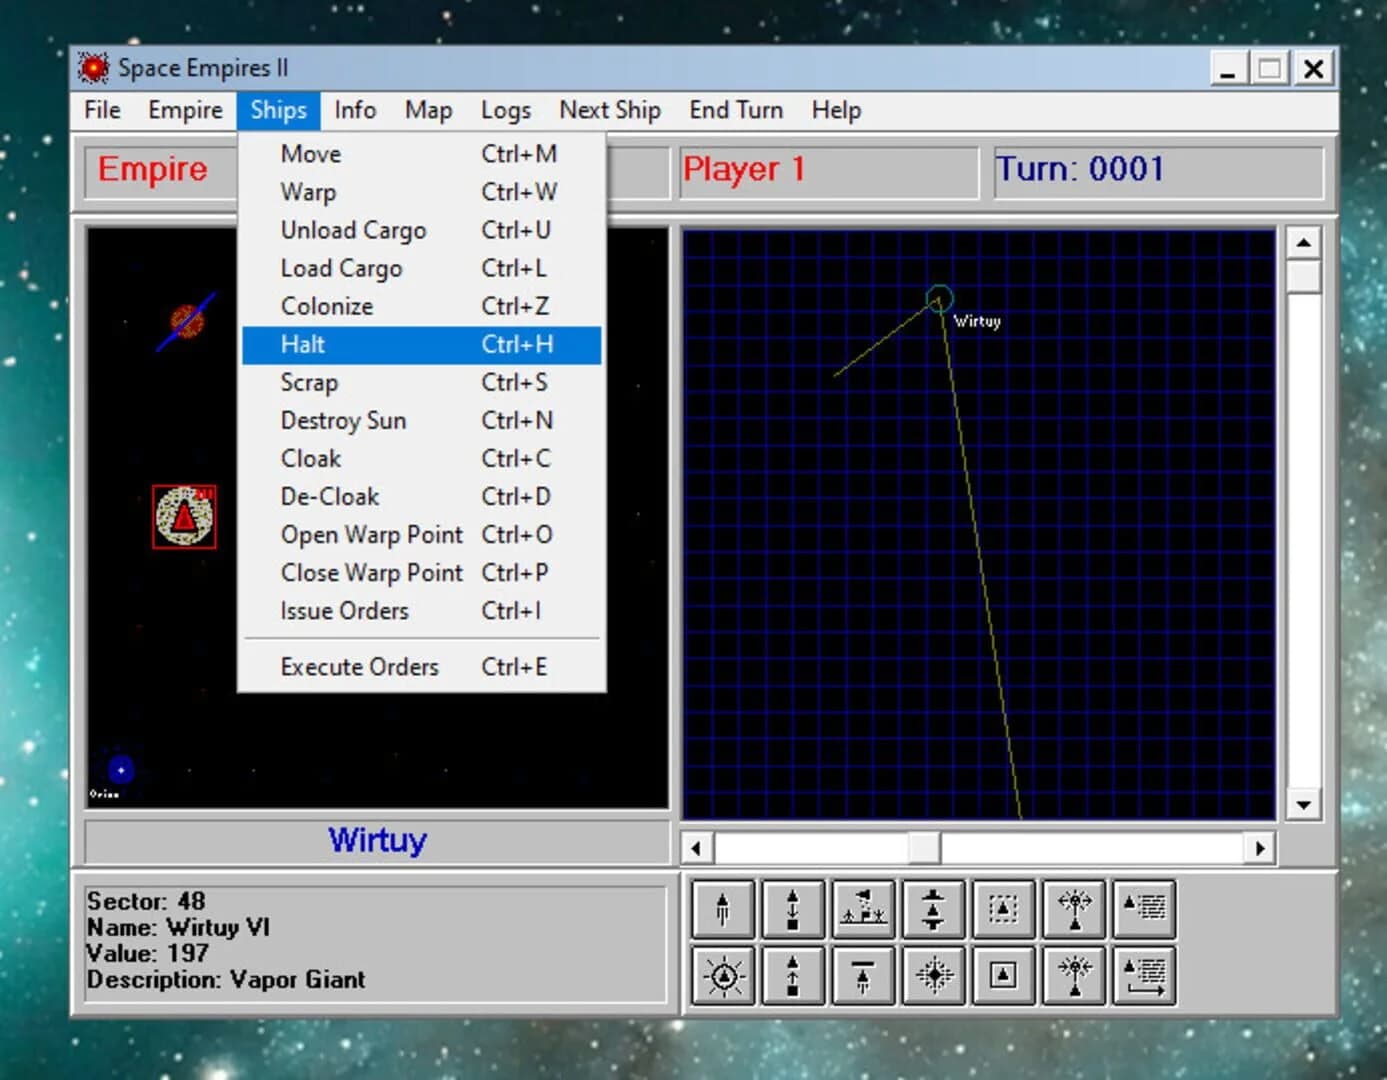
Task: Select the Colonize planet toolbar icon
Action: point(863,908)
